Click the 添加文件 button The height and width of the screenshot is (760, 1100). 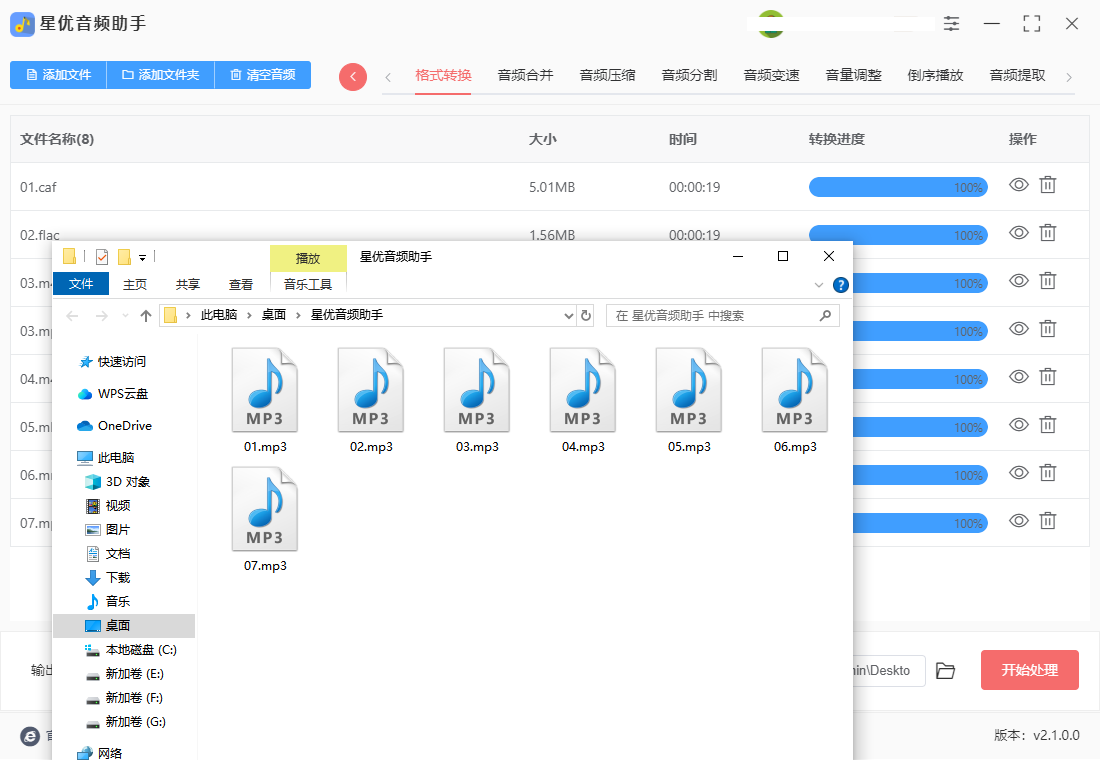click(x=58, y=75)
